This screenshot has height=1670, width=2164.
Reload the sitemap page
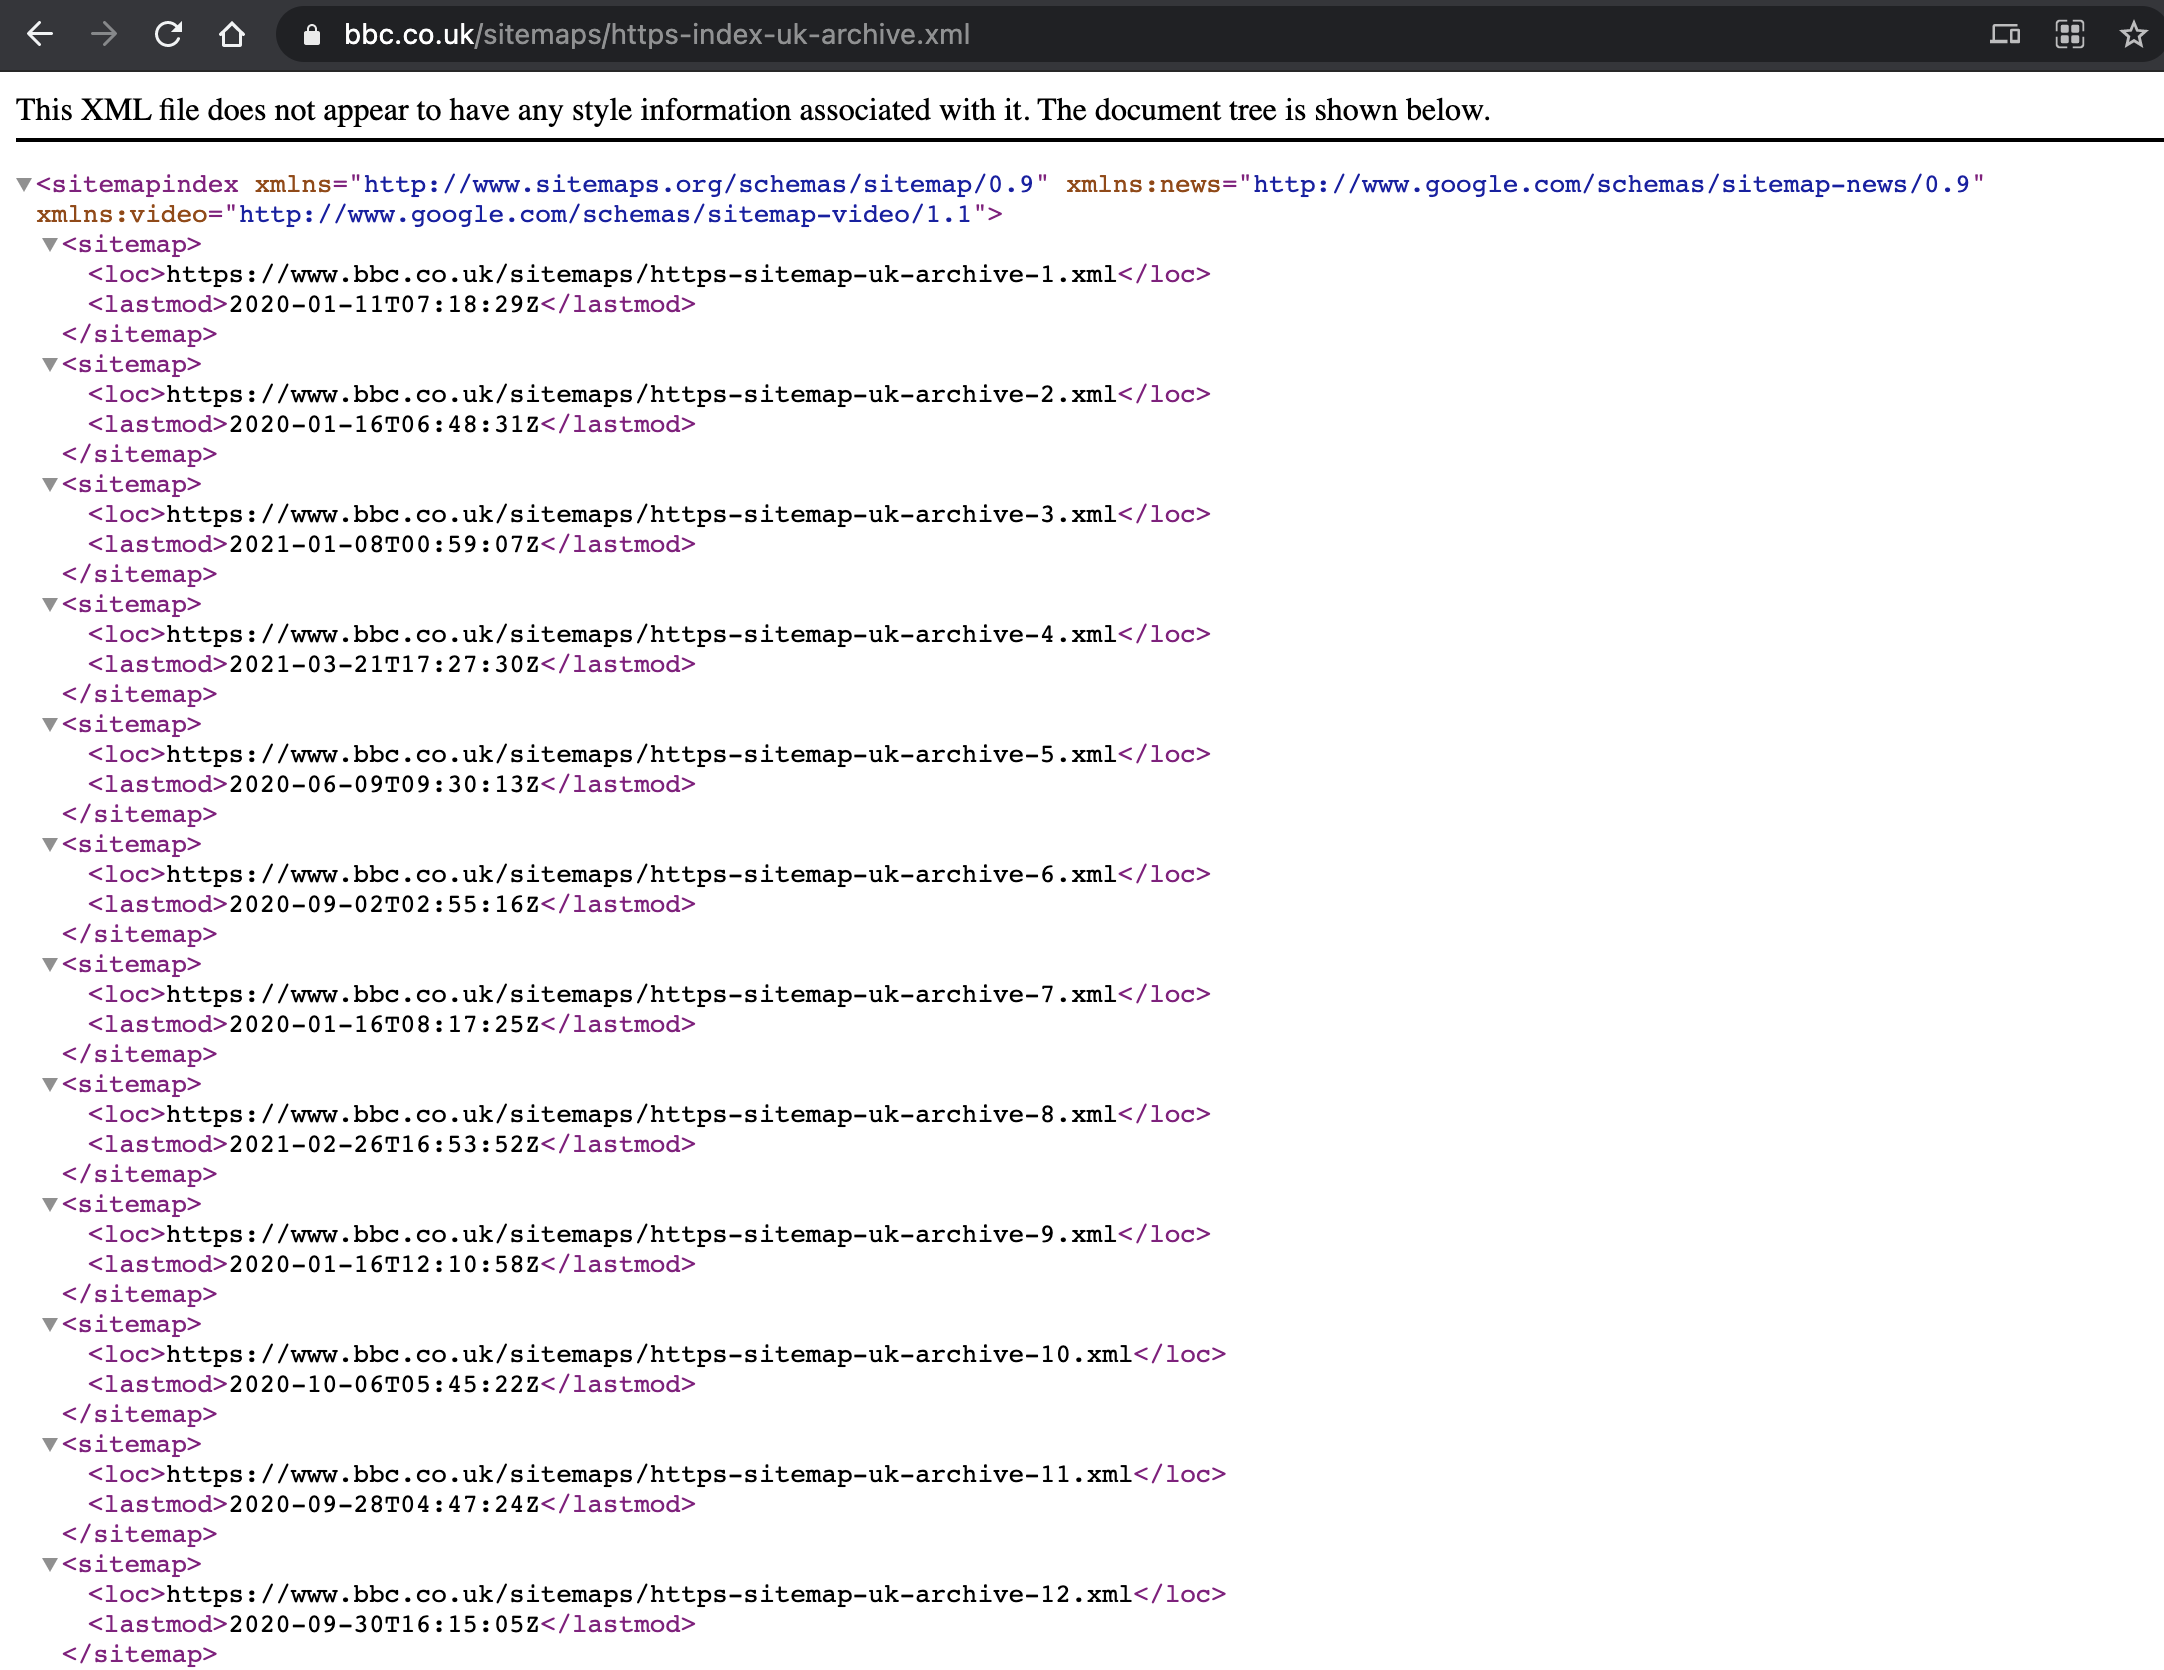(x=168, y=35)
